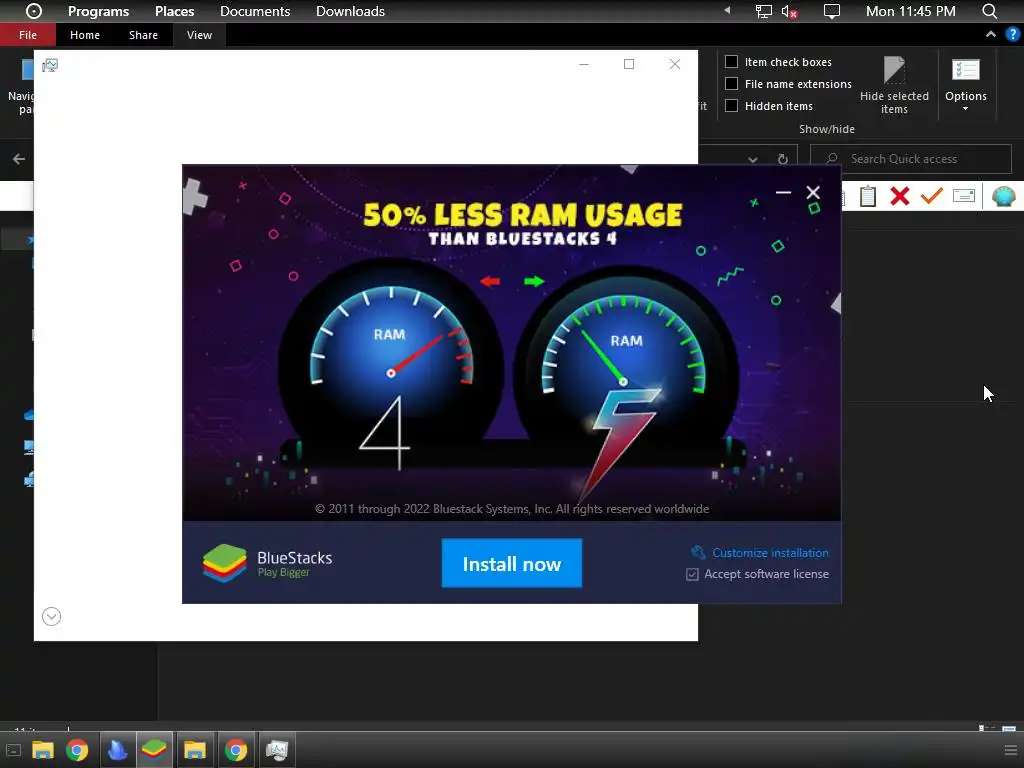Open Programs menu in top panel
The image size is (1024, 768).
pyautogui.click(x=99, y=11)
